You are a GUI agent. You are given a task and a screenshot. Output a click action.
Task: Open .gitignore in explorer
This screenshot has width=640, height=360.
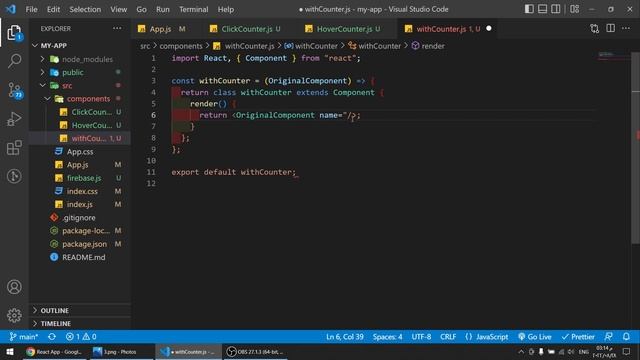tap(79, 218)
